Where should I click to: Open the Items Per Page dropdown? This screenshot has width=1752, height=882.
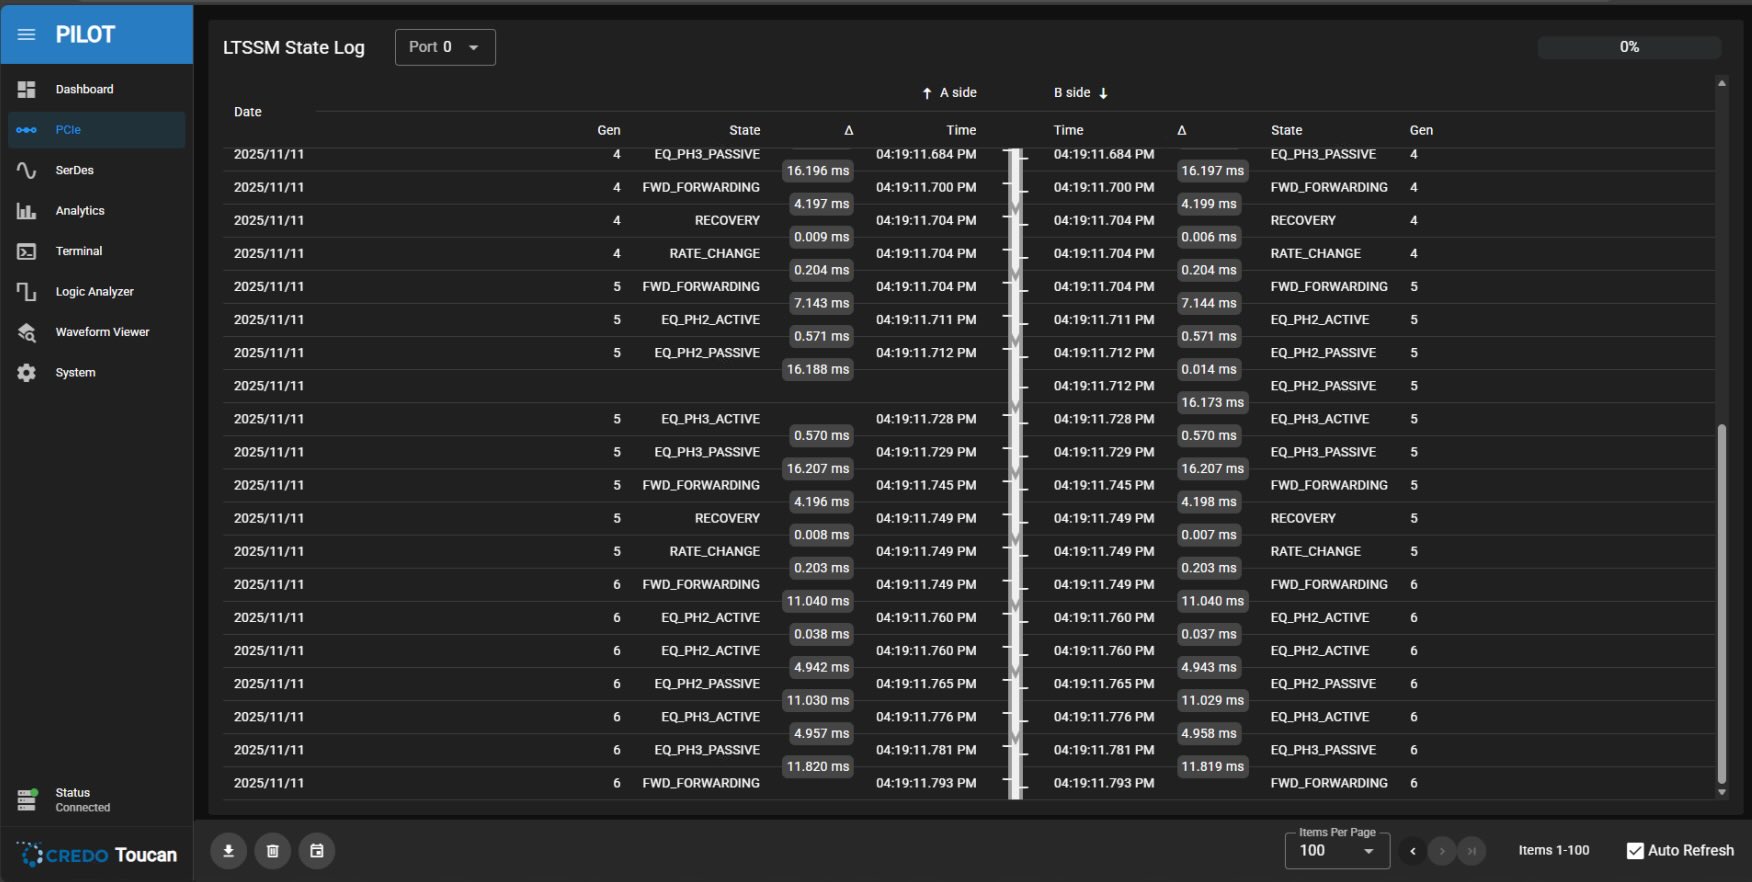1336,851
